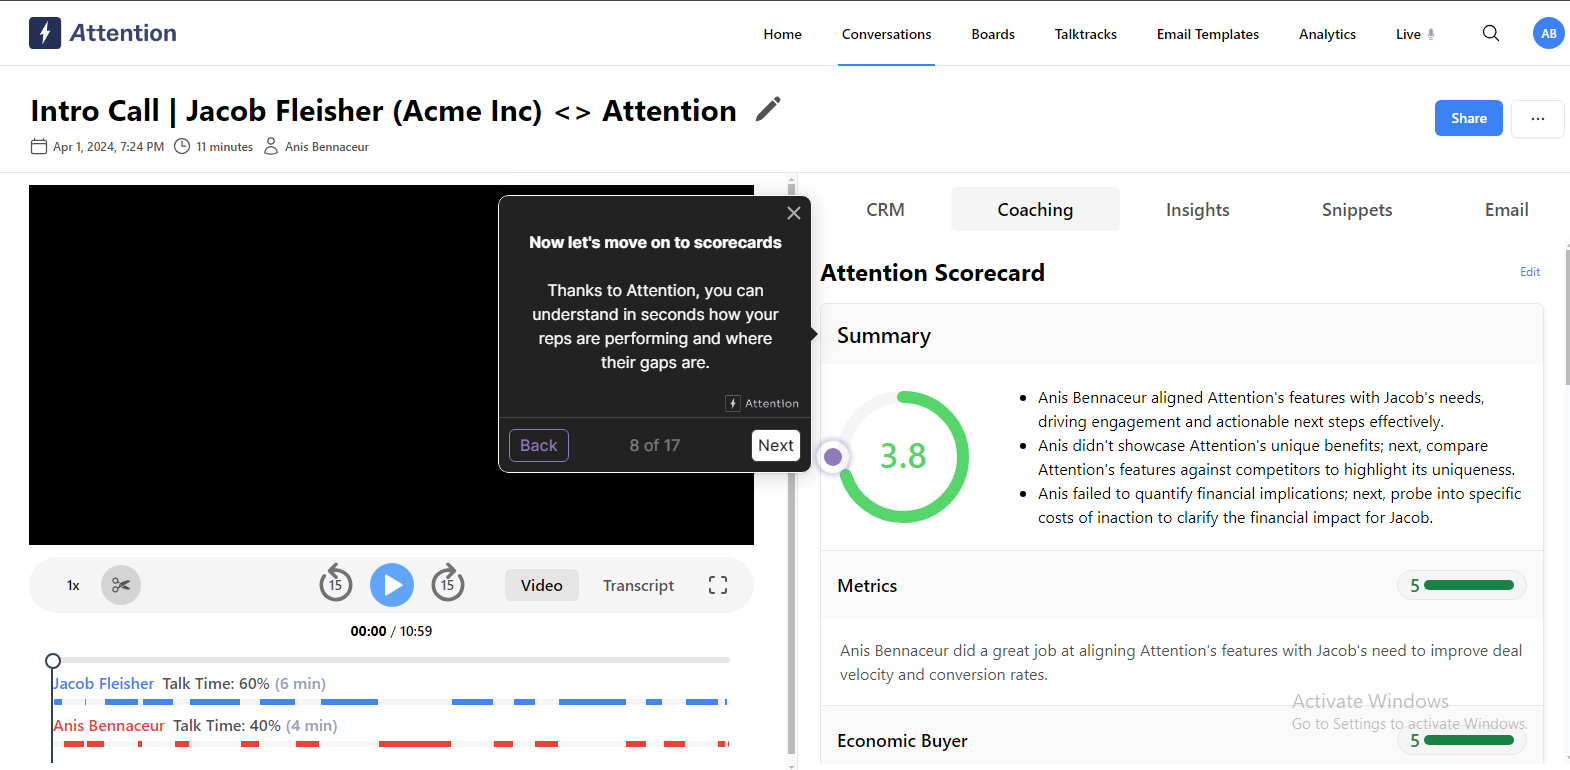Open the three-dot more options button
Image resolution: width=1570 pixels, height=770 pixels.
(x=1537, y=118)
